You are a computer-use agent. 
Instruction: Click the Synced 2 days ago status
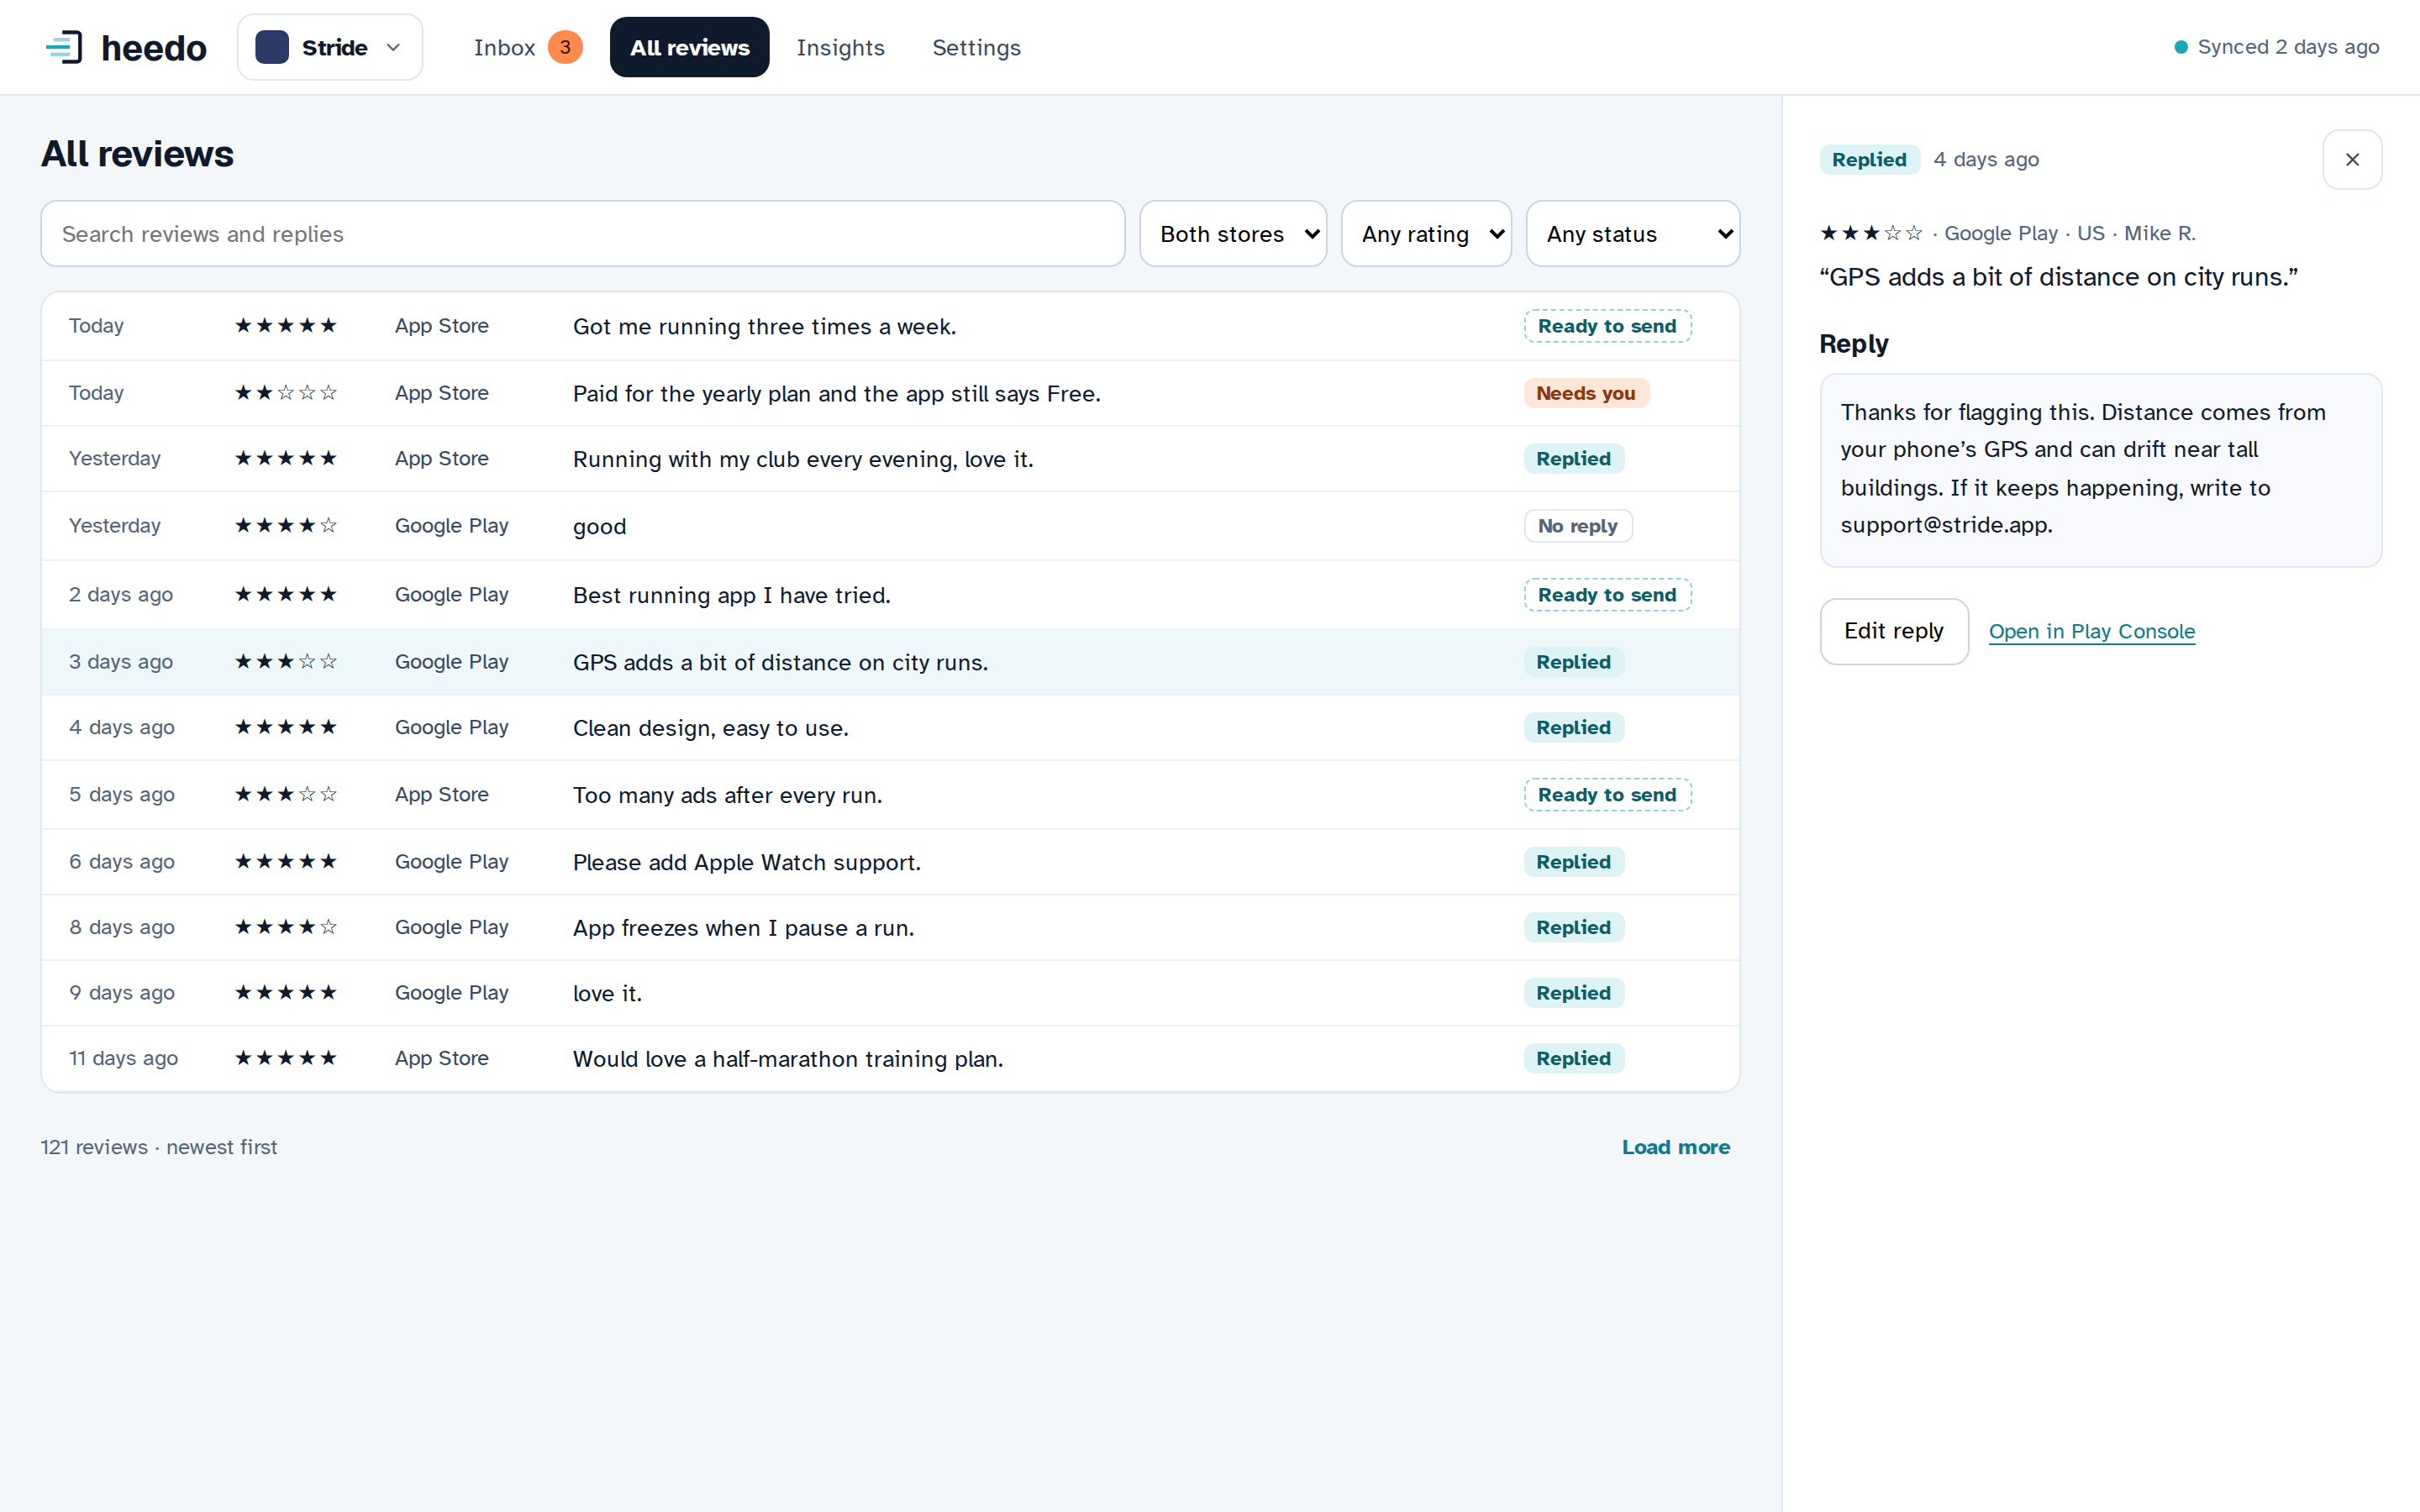click(2277, 47)
